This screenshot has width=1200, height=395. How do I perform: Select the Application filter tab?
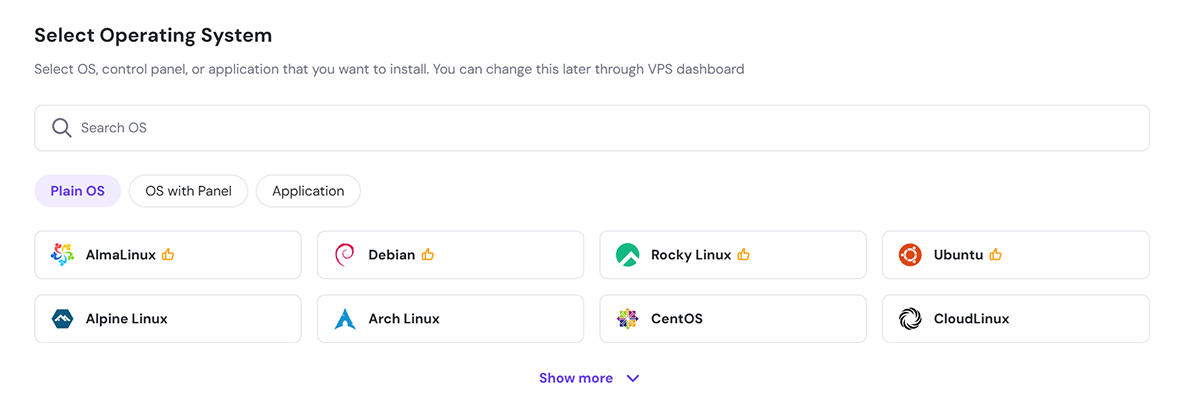(x=308, y=191)
